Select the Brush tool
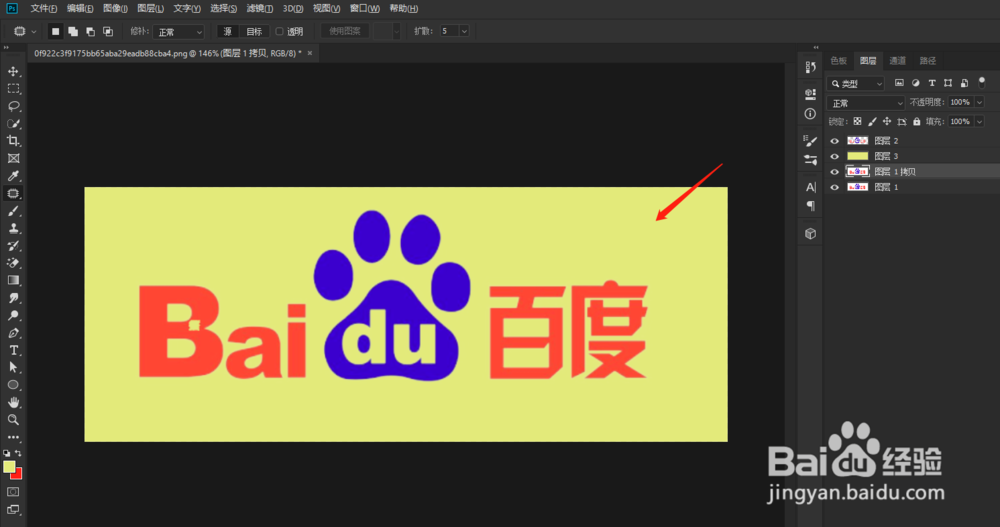 click(x=13, y=211)
